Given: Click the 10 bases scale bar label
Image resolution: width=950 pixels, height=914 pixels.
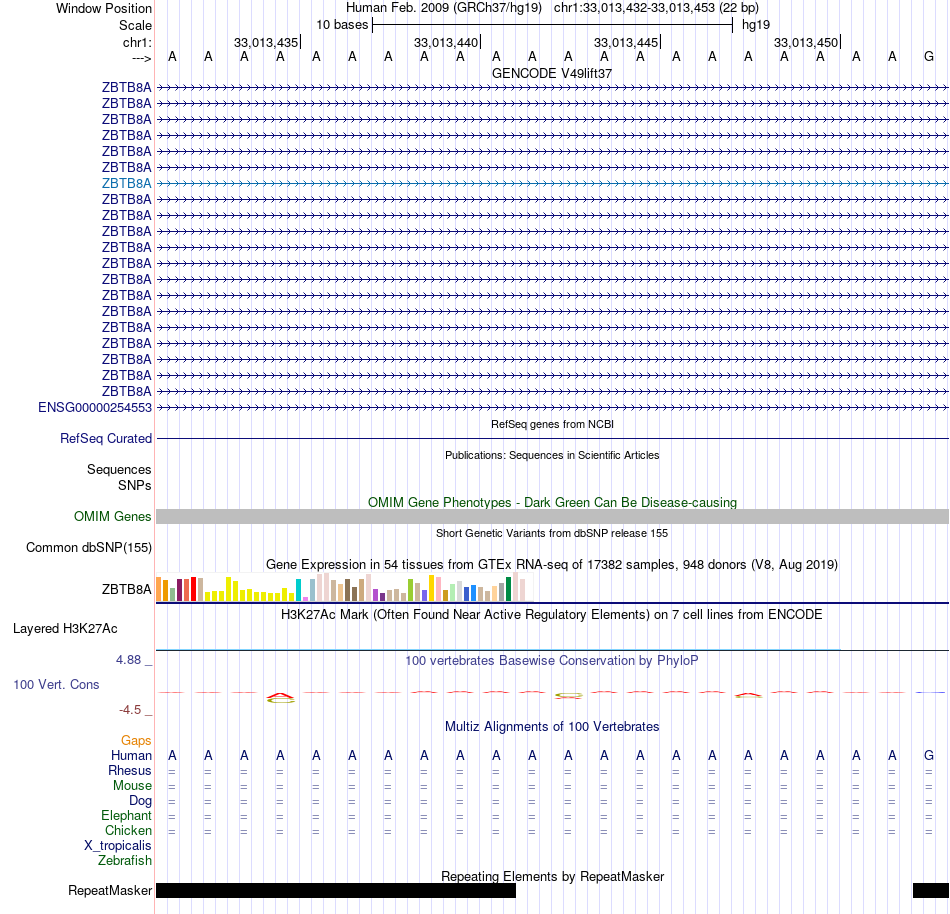Looking at the screenshot, I should point(342,25).
